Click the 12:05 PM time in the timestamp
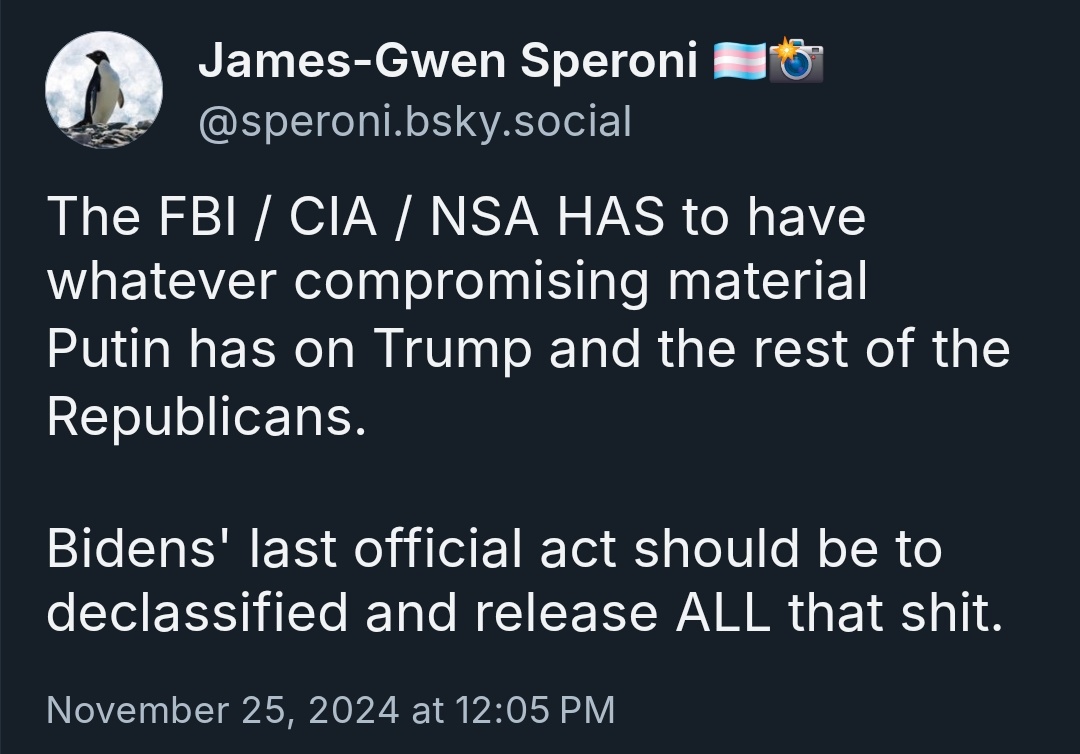 534,710
